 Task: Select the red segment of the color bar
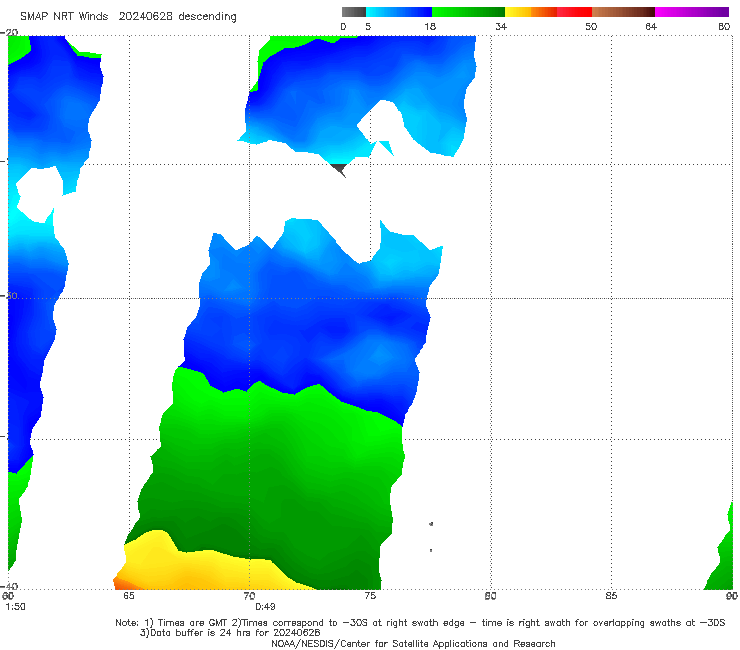pos(574,12)
